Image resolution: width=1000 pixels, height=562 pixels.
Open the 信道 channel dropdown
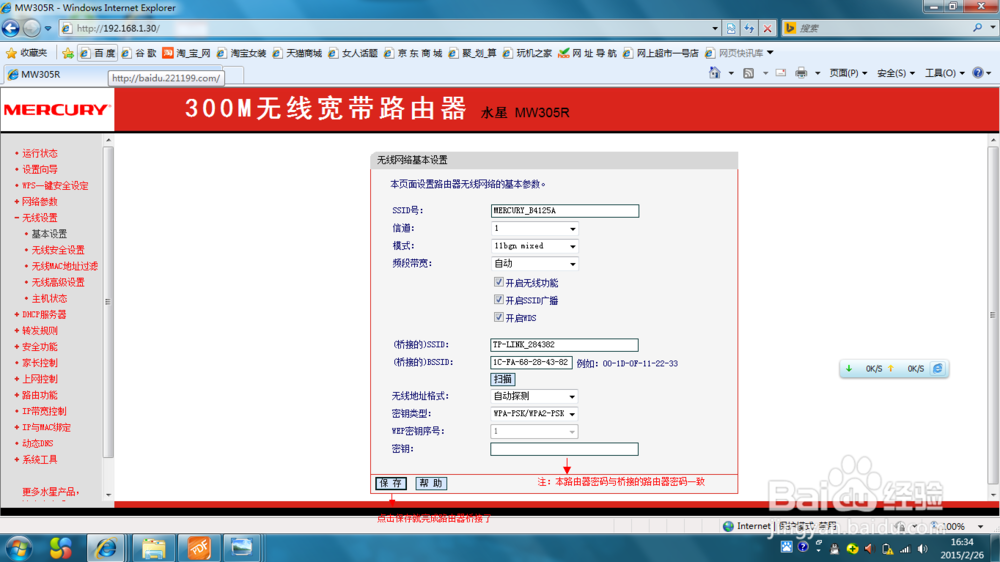[x=534, y=228]
